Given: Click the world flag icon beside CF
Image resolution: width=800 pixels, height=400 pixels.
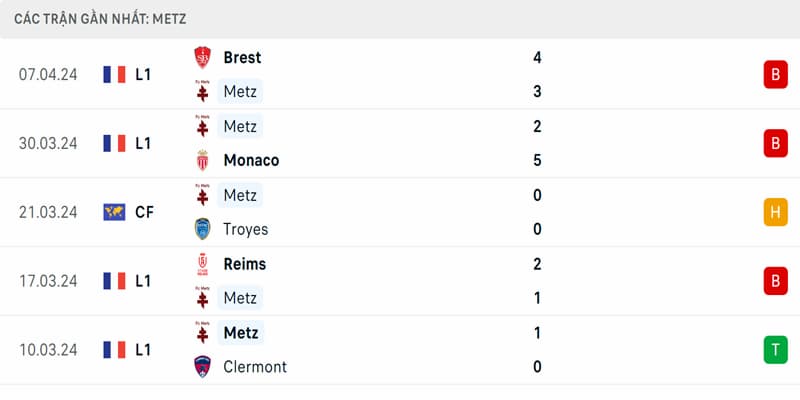Looking at the screenshot, I should (x=114, y=212).
